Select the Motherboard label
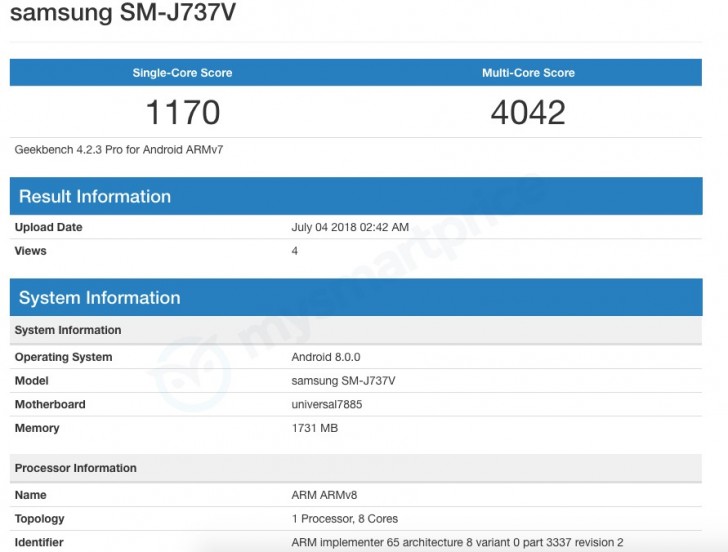 [50, 404]
